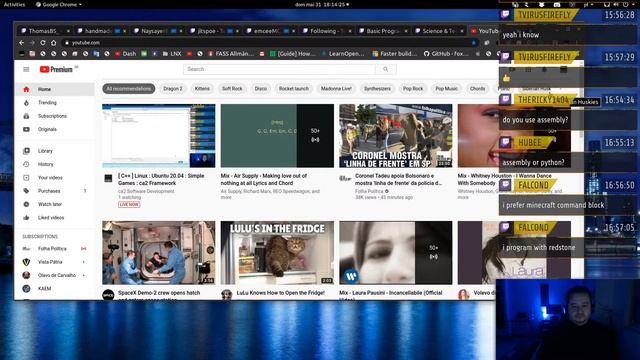Image resolution: width=640 pixels, height=360 pixels.
Task: Open the LearnOpen bookmark
Action: [x=342, y=53]
